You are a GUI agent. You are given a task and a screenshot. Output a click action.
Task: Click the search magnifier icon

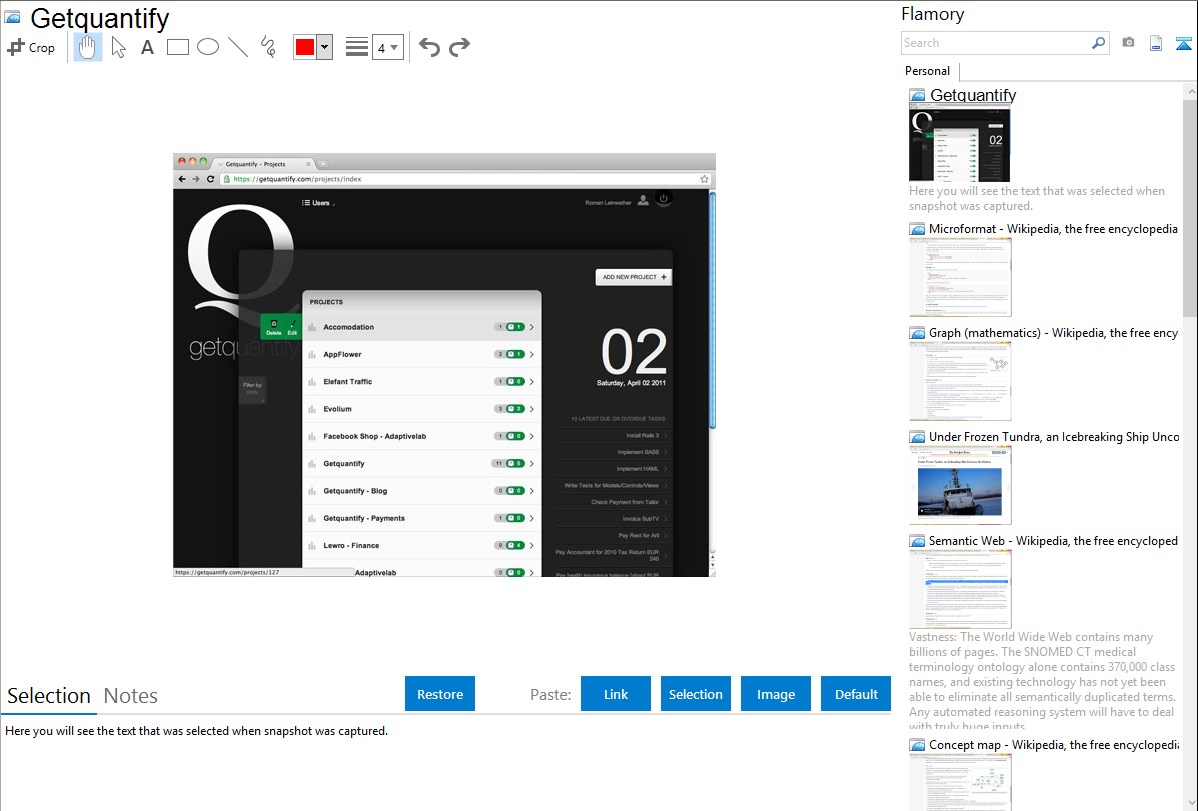click(x=1099, y=43)
